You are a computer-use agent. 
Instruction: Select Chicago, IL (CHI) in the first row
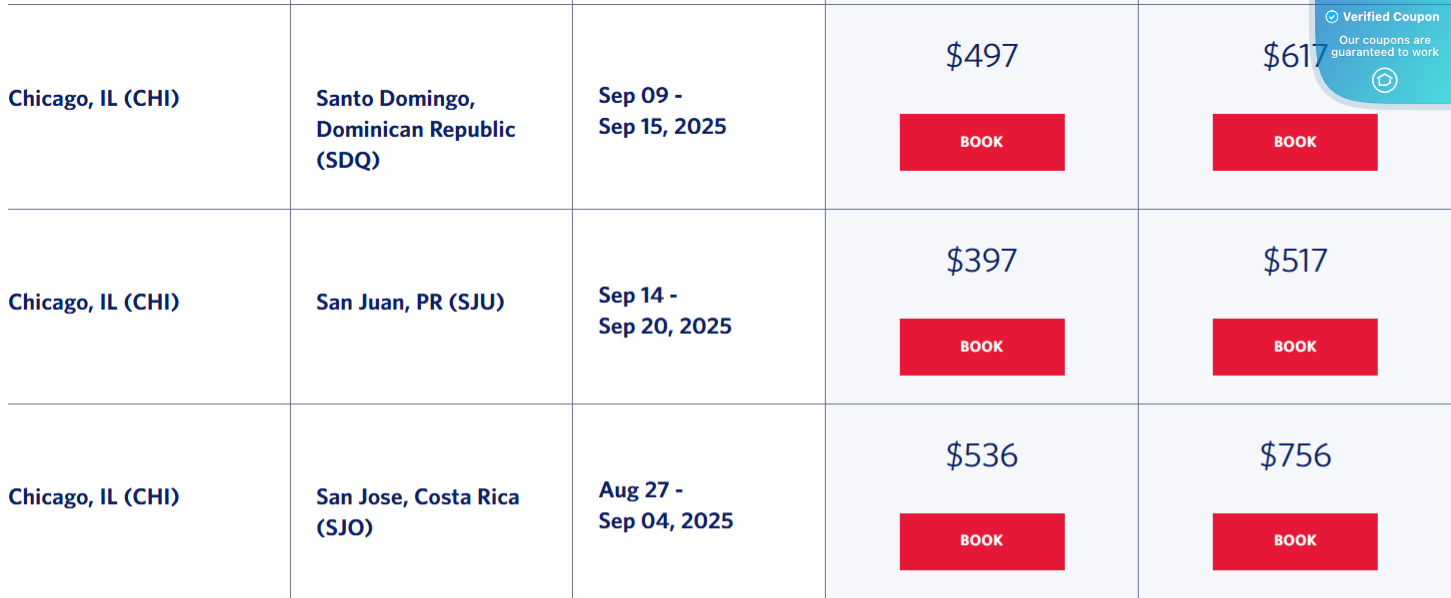[x=92, y=98]
